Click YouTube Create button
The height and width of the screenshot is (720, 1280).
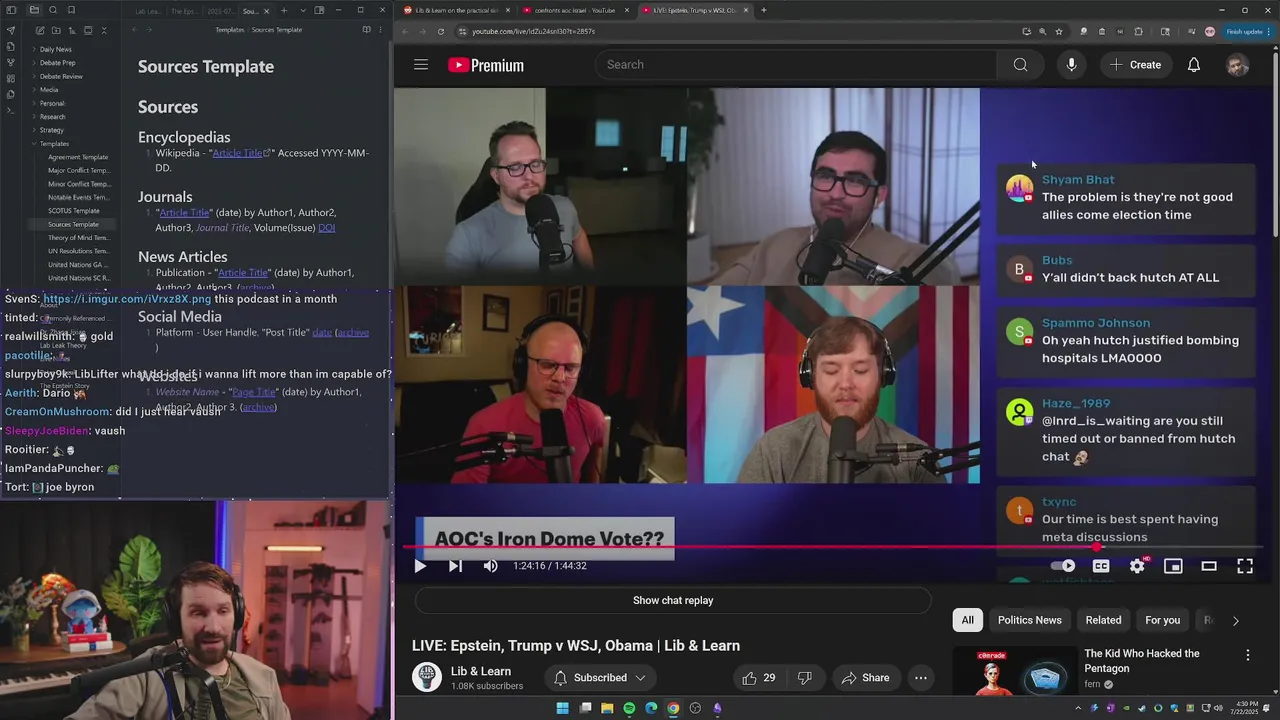tap(1134, 65)
